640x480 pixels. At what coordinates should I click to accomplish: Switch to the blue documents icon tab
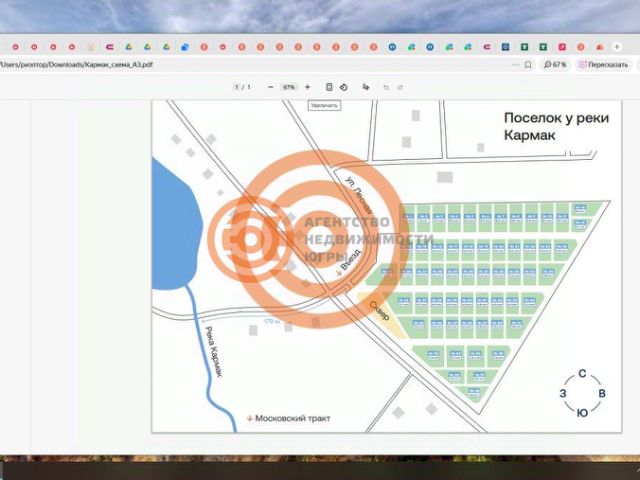point(185,47)
